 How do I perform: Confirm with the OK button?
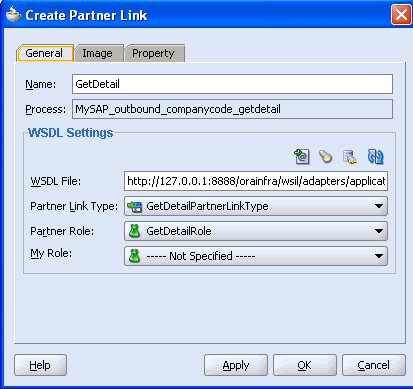pyautogui.click(x=305, y=365)
